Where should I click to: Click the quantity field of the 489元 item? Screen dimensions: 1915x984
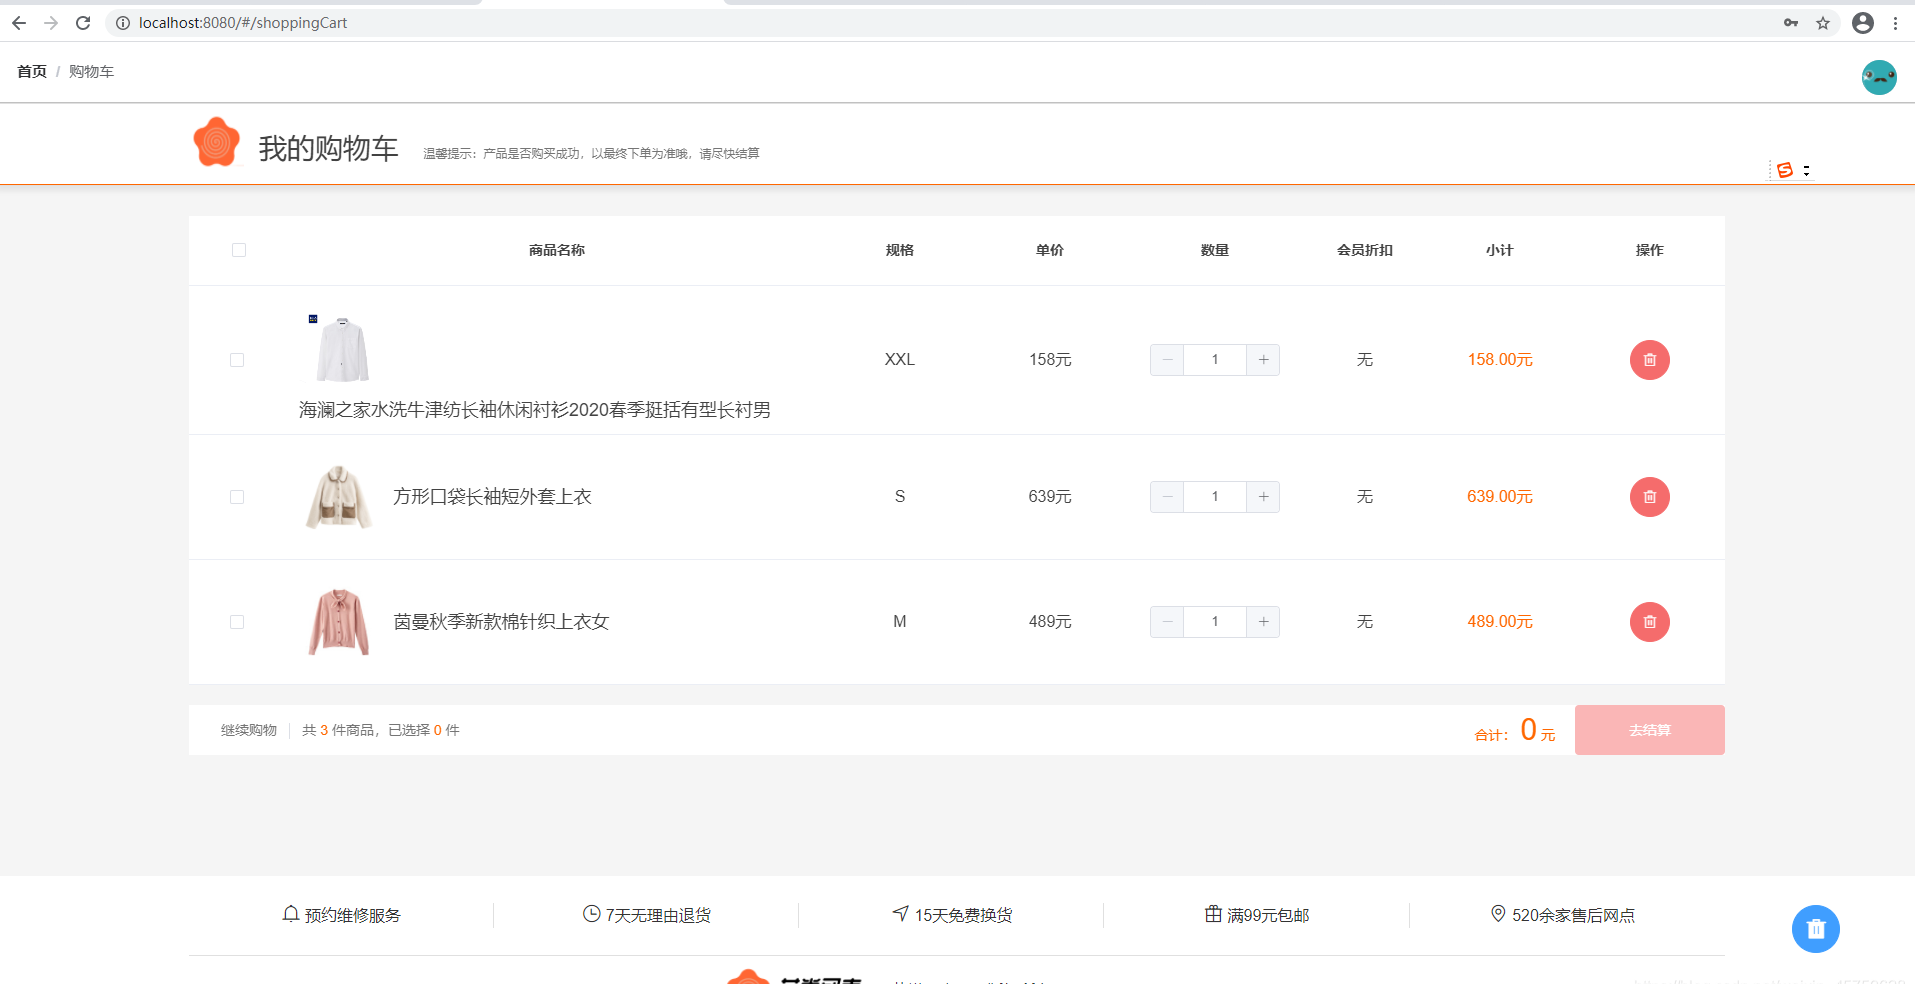click(1215, 622)
